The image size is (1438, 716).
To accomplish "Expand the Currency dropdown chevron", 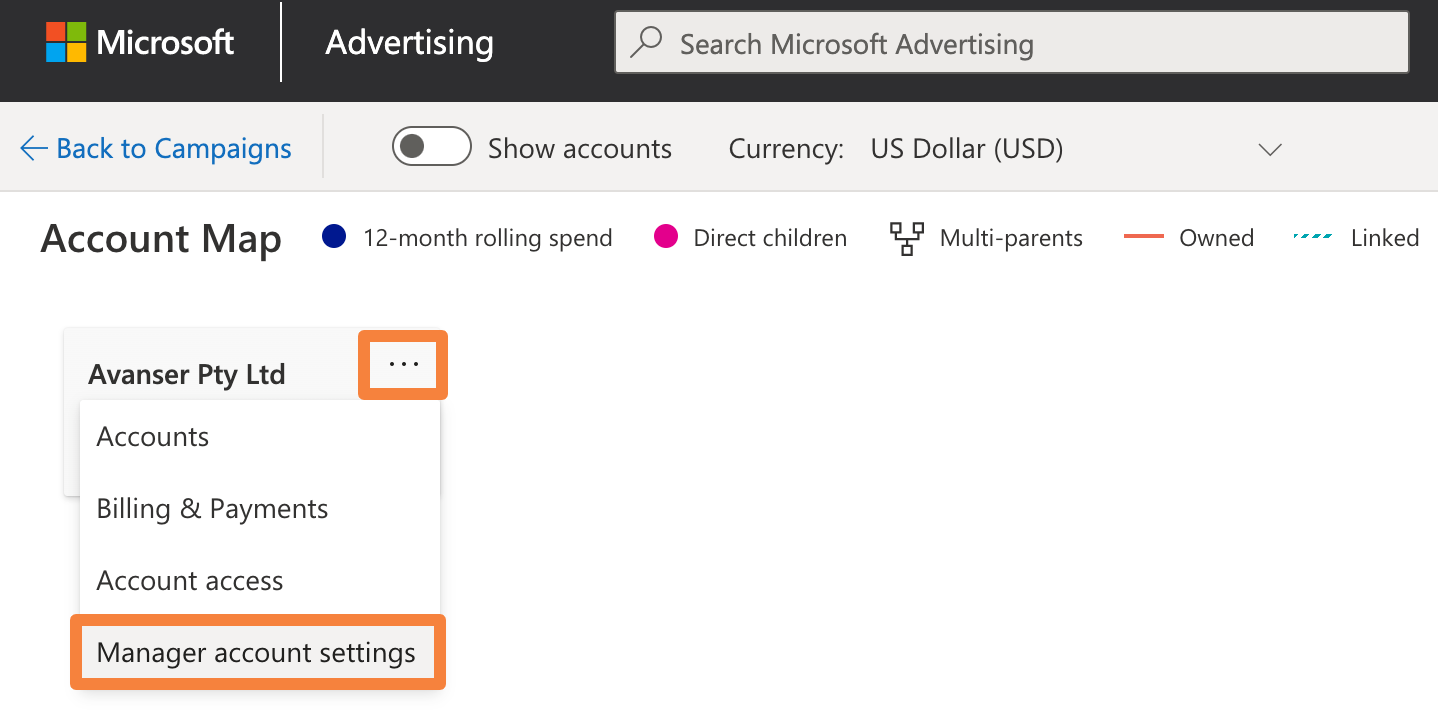I will click(x=1269, y=150).
